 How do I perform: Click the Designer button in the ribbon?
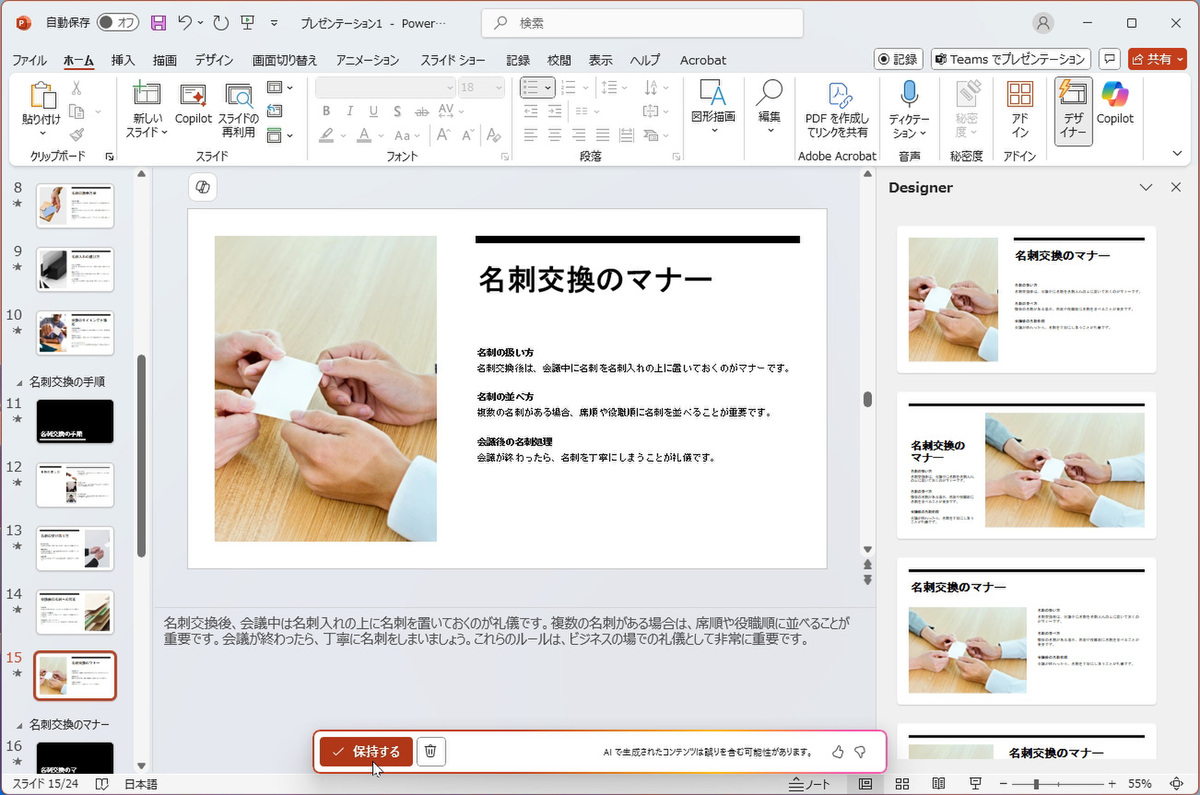point(1073,110)
